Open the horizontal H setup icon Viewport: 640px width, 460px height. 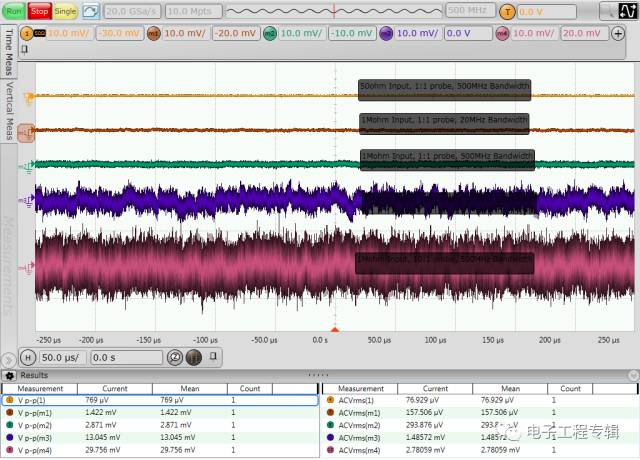28,357
